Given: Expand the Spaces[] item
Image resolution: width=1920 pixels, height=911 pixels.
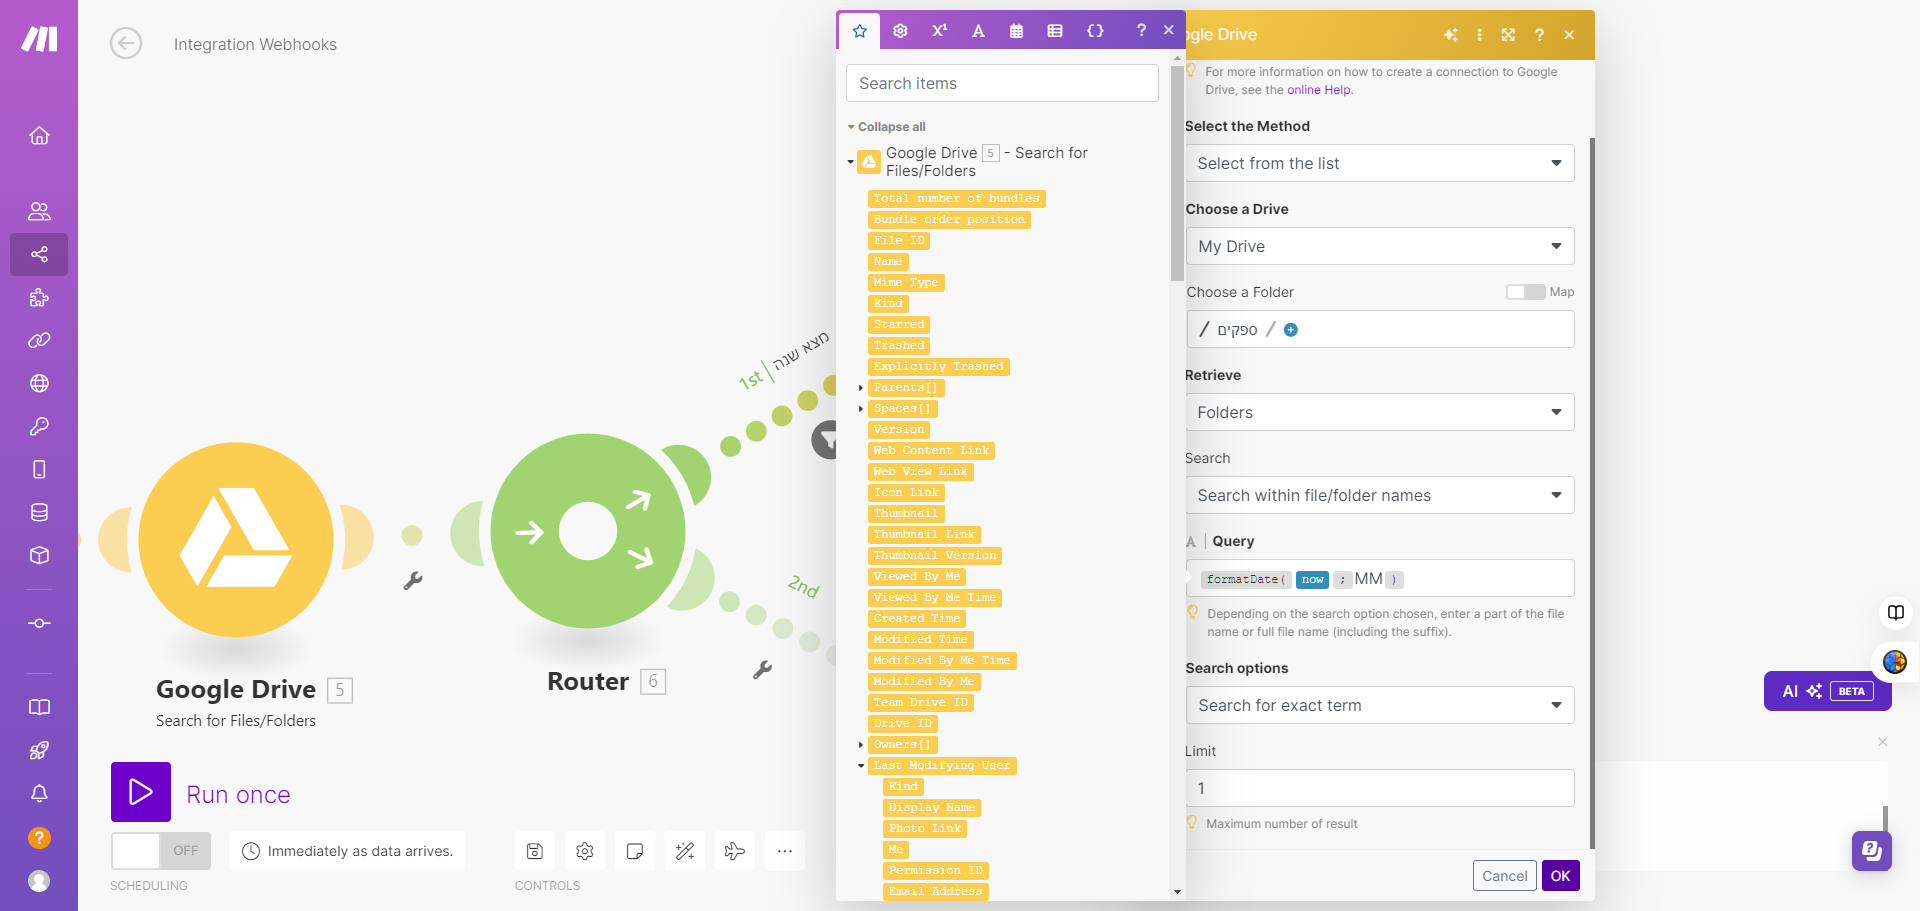Looking at the screenshot, I should tap(860, 409).
